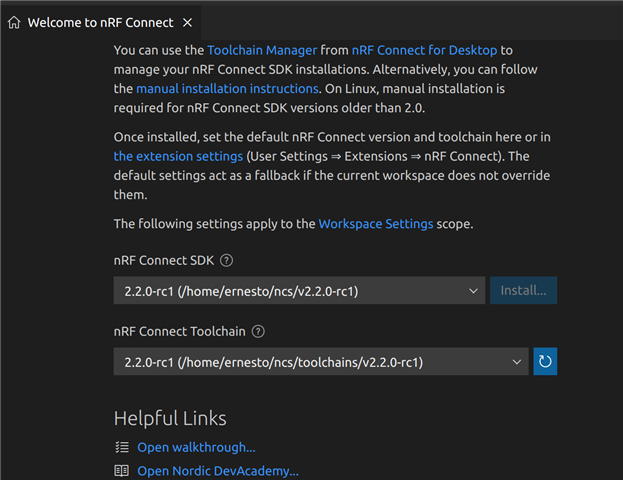Image resolution: width=623 pixels, height=480 pixels.
Task: Click the nRF Connect SDK label
Action: pyautogui.click(x=164, y=261)
